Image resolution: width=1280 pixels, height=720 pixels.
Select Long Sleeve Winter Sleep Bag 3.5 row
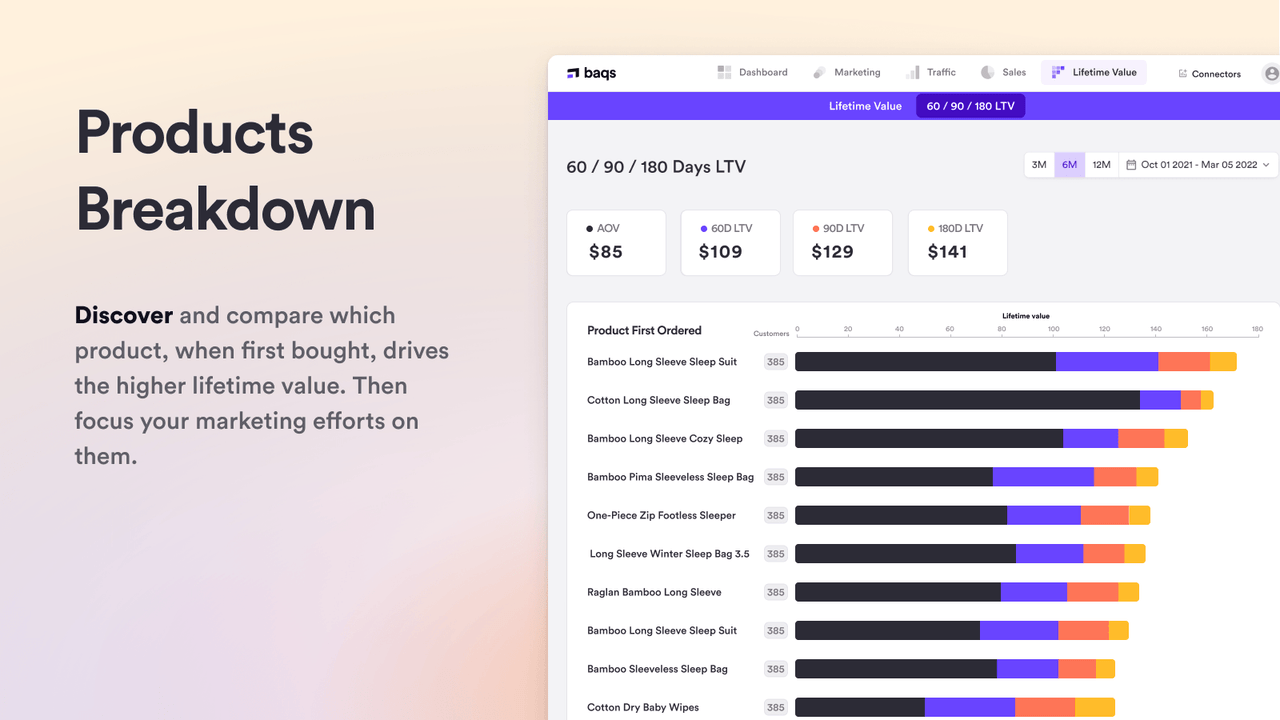[866, 554]
